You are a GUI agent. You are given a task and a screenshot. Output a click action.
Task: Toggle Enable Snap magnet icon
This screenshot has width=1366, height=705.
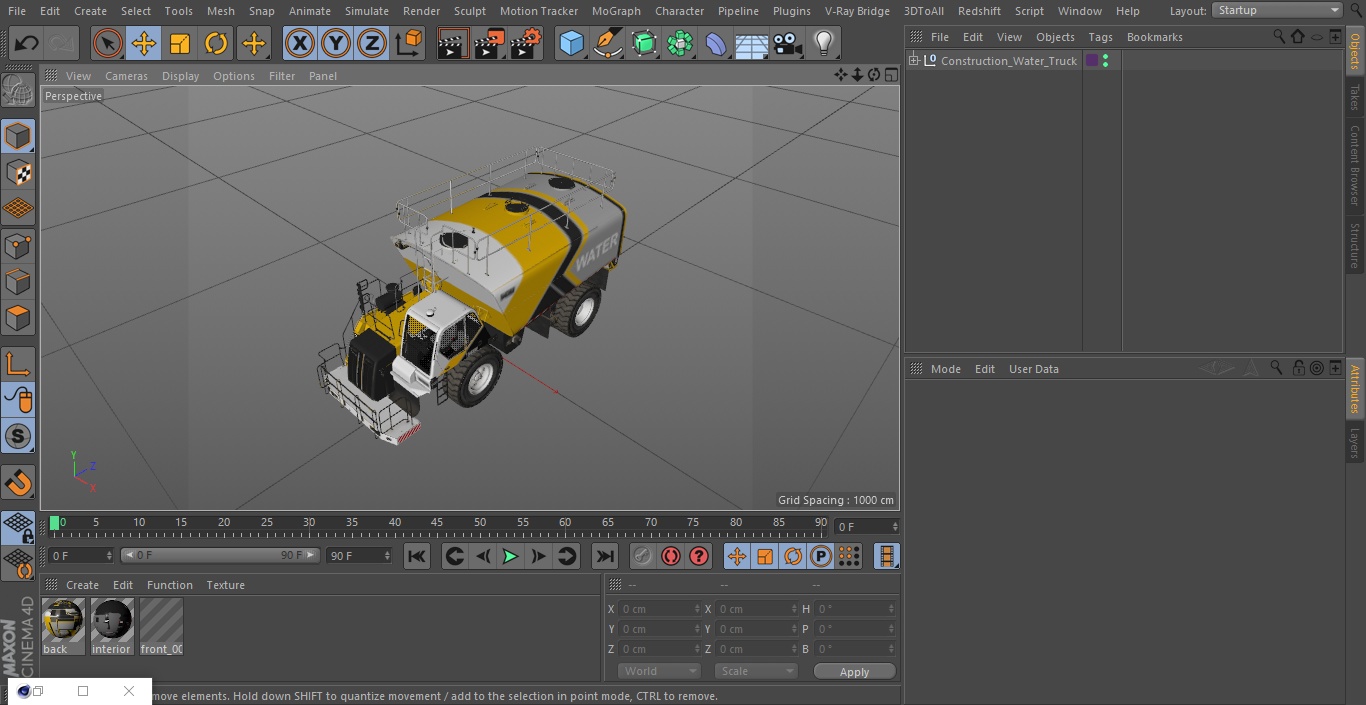[x=18, y=483]
